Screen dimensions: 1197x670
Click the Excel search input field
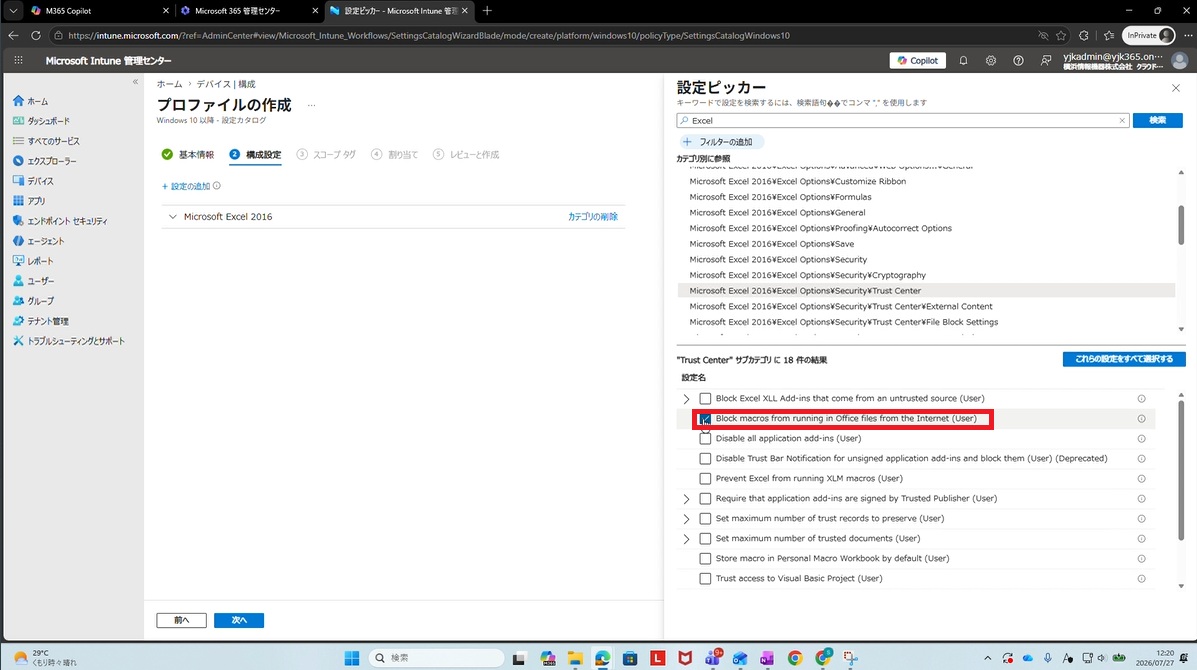[x=901, y=121]
